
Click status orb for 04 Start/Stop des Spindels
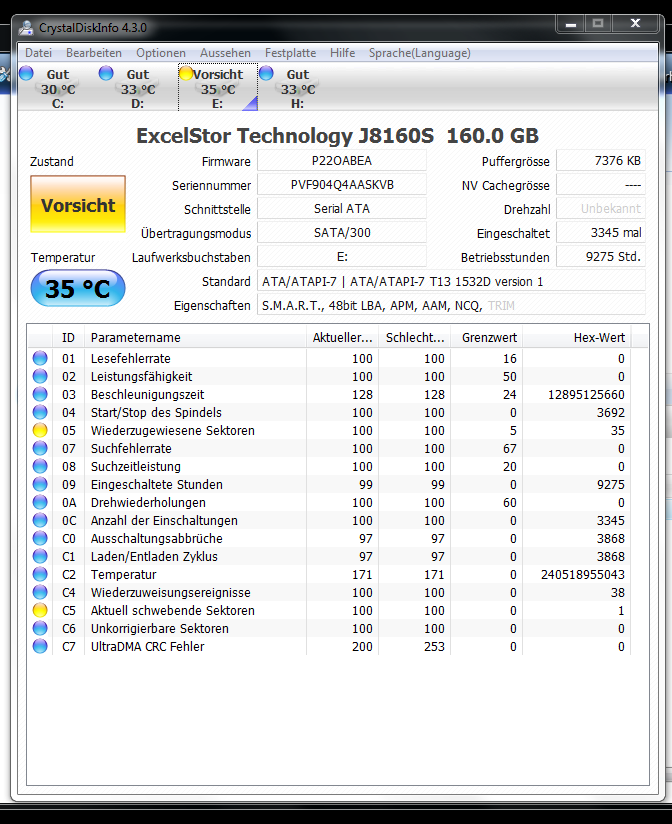[x=40, y=412]
